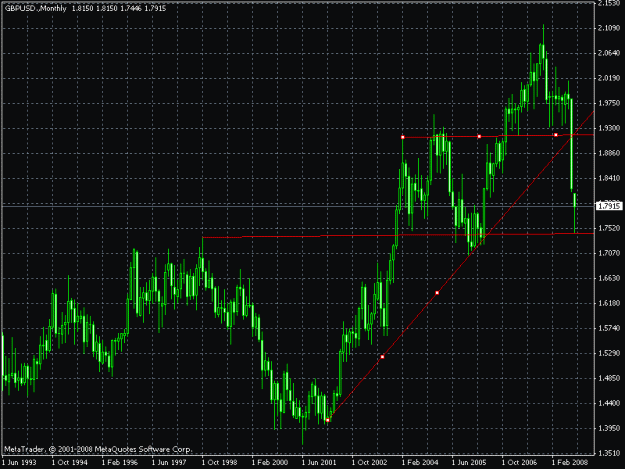Click the 1 Feb 1996 date label
625x469 pixels.
coord(120,463)
